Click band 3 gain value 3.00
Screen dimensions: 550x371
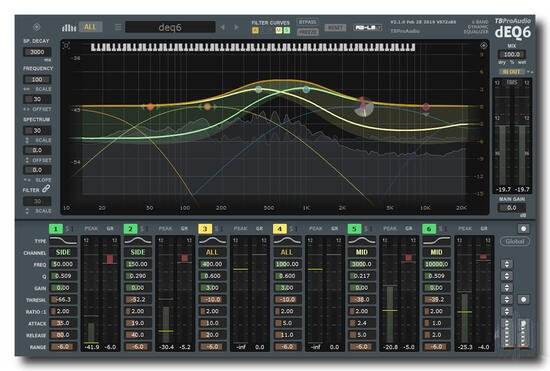212,288
